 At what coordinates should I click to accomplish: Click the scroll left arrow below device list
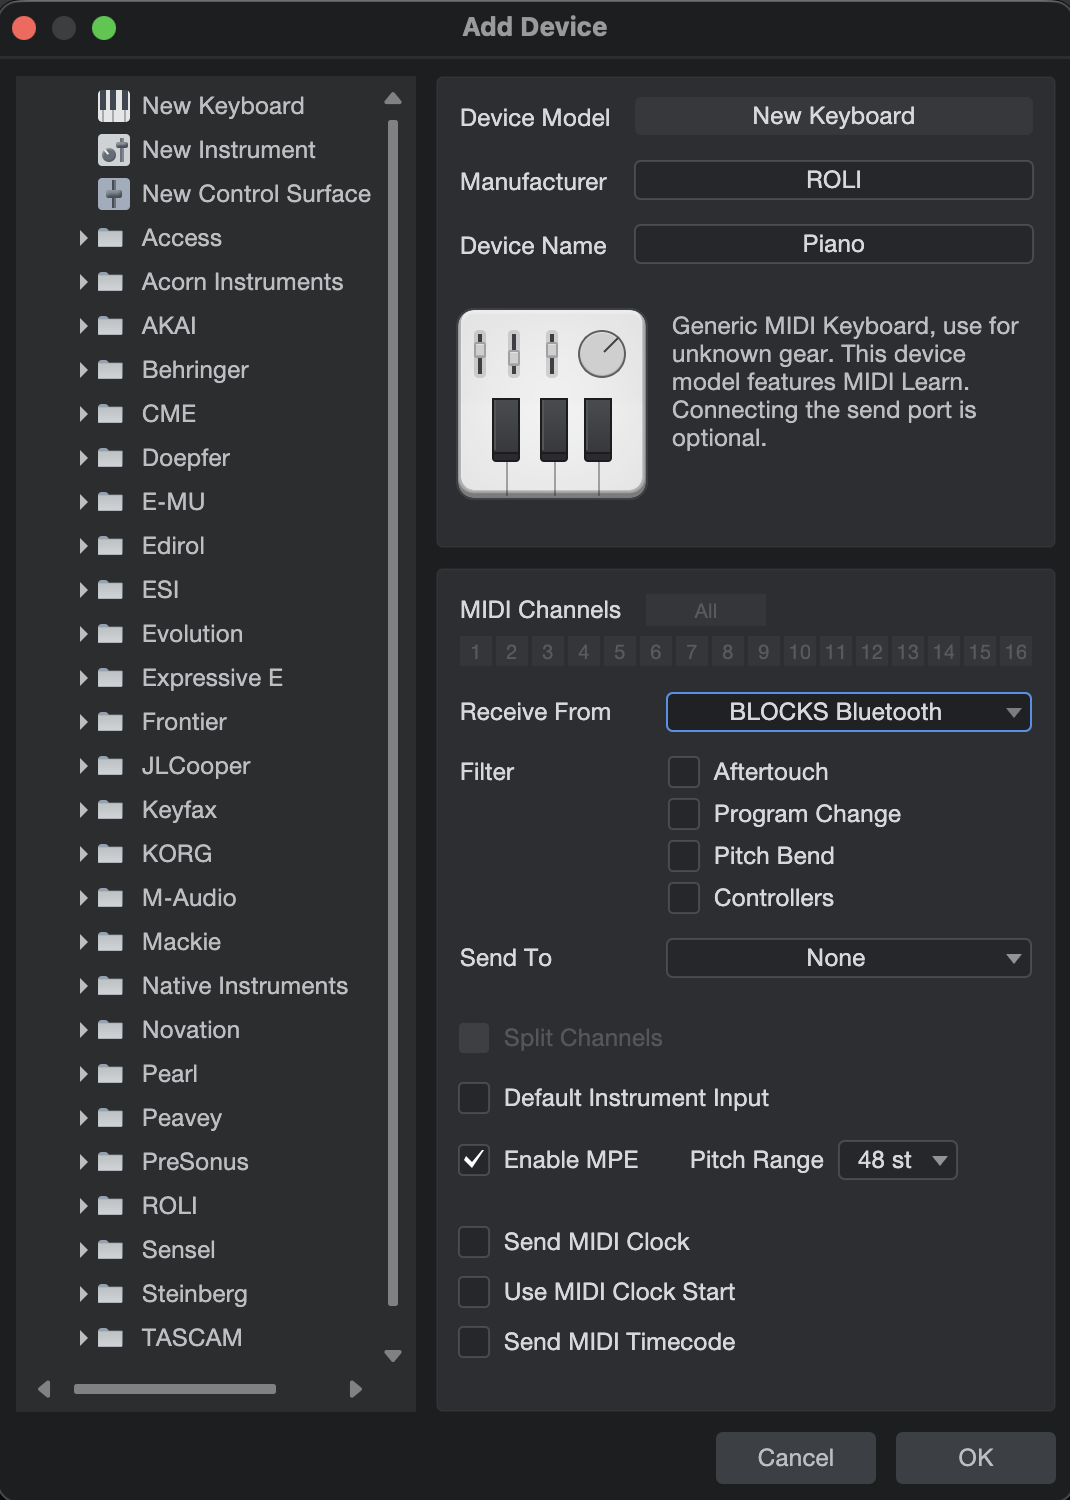[x=44, y=1389]
